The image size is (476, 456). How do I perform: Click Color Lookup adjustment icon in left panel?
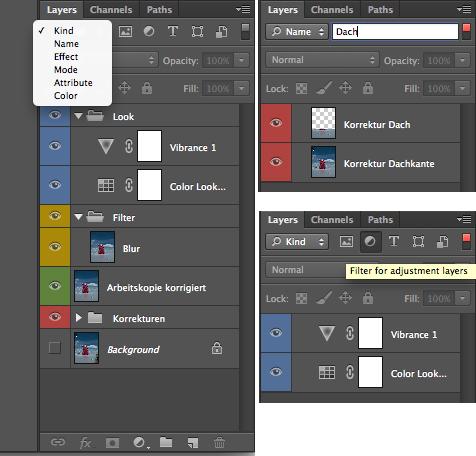(x=106, y=185)
